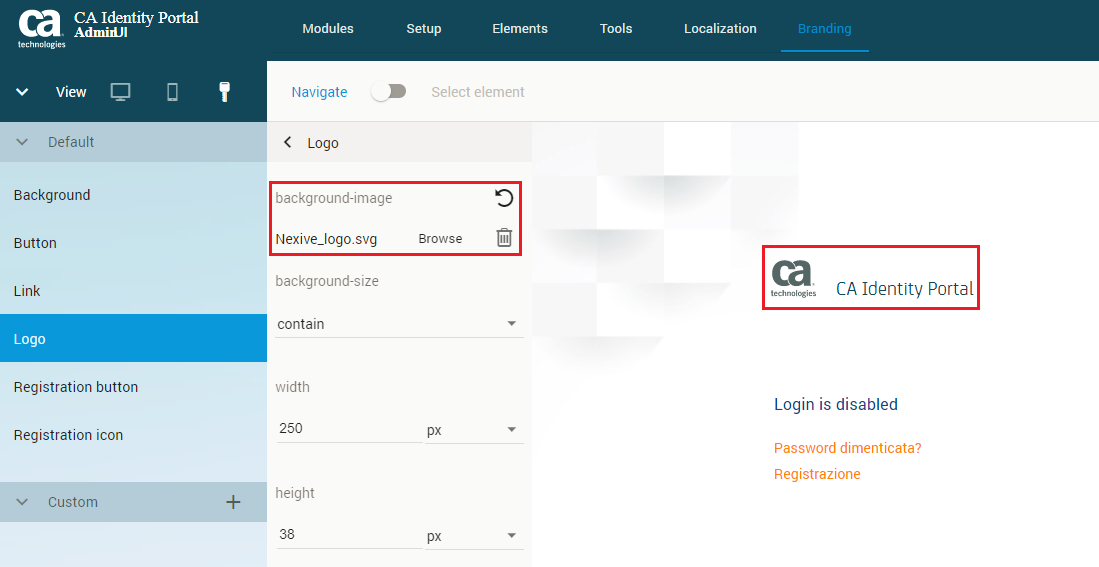
Task: Click the Select element label
Action: (x=478, y=92)
